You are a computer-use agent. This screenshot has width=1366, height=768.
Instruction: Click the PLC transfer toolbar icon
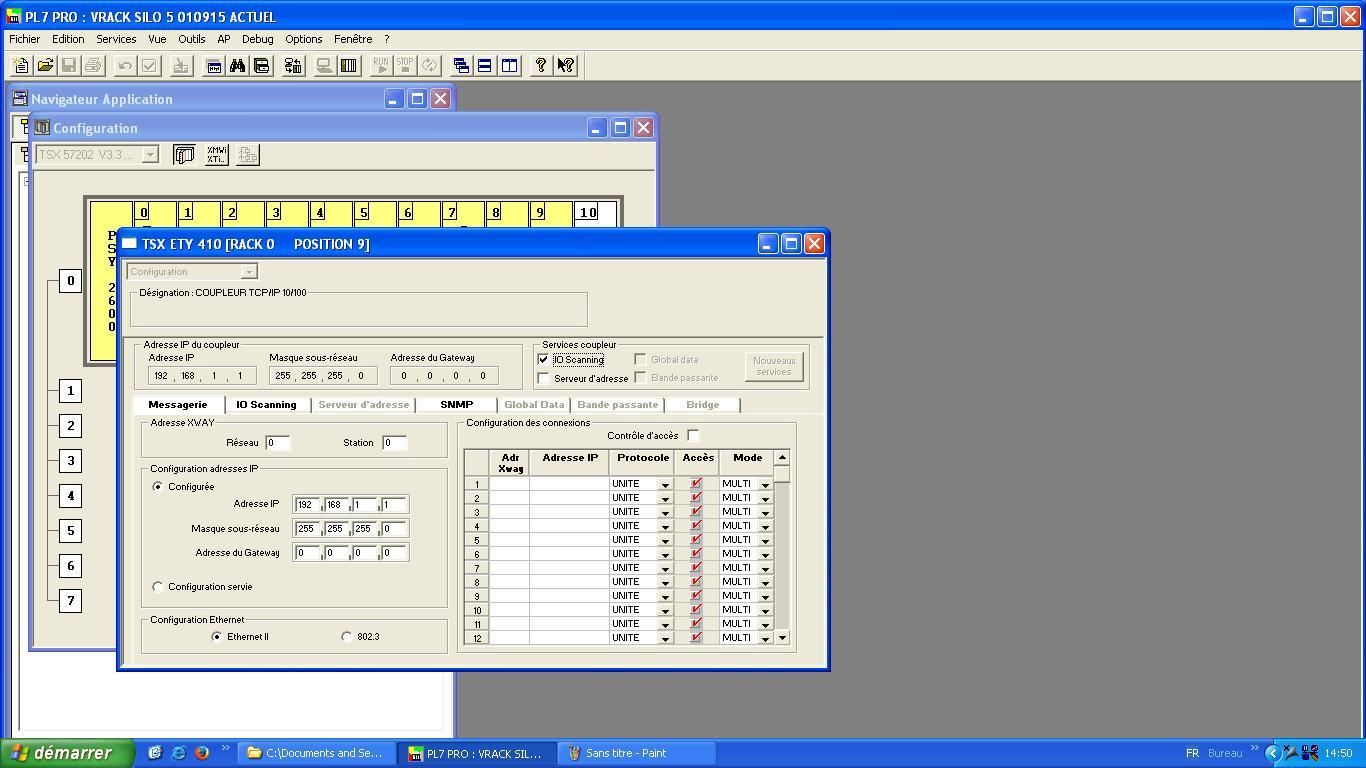[293, 65]
